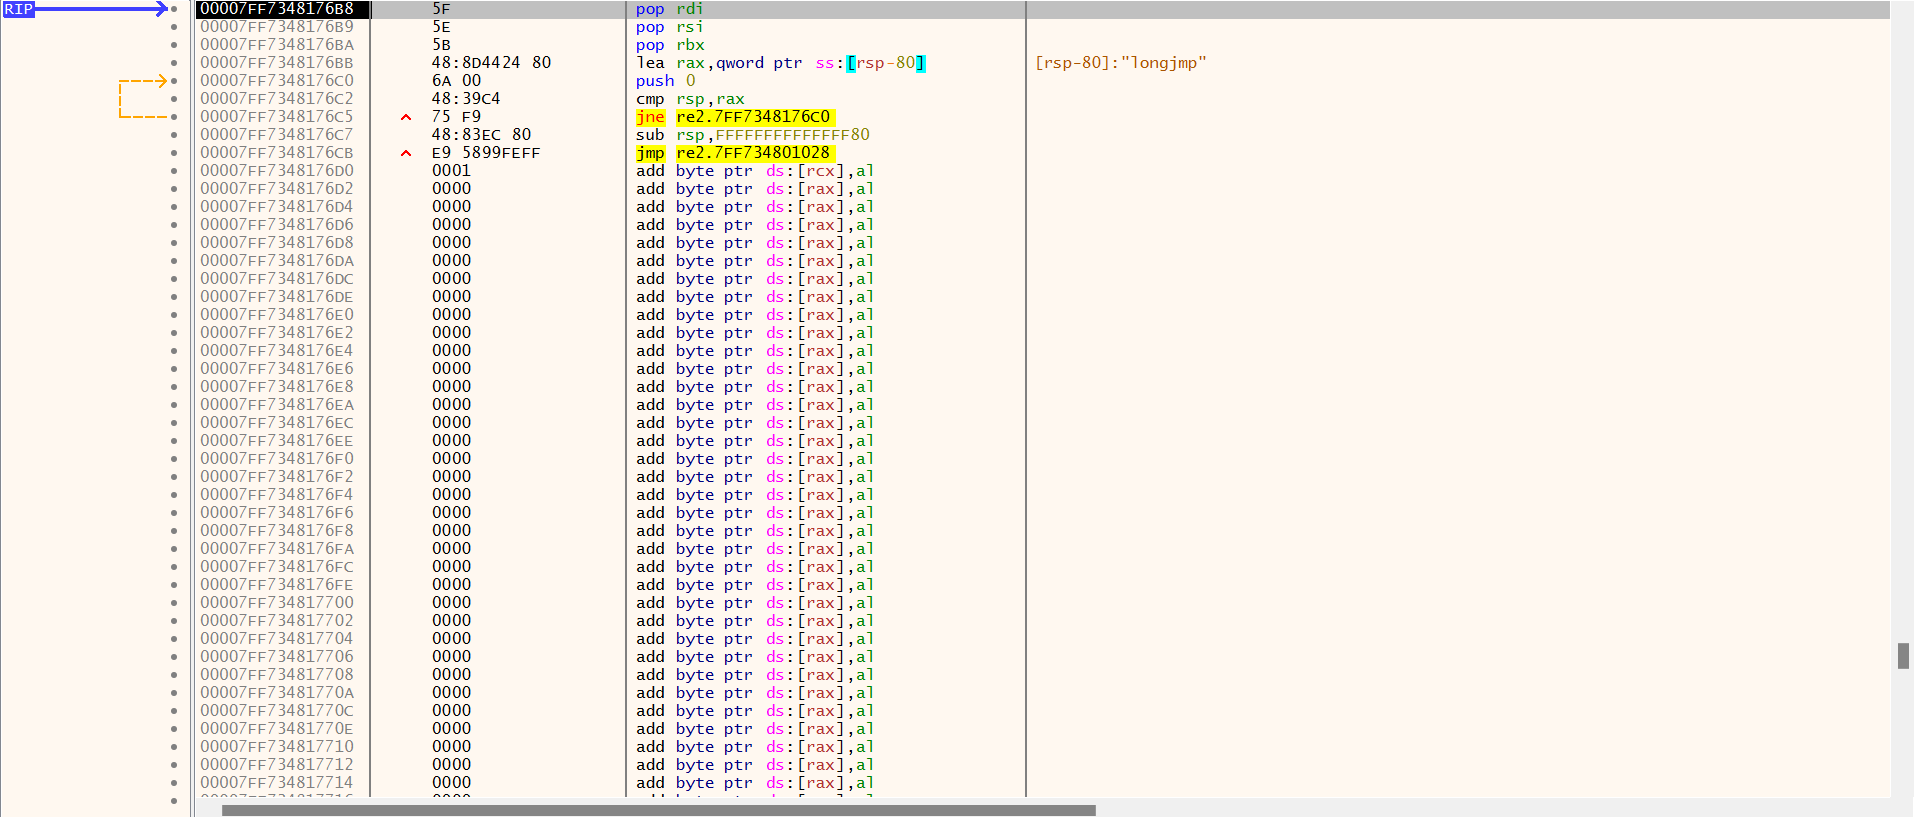1914x817 pixels.
Task: Select address 00007FF7348176E4
Action: [277, 351]
